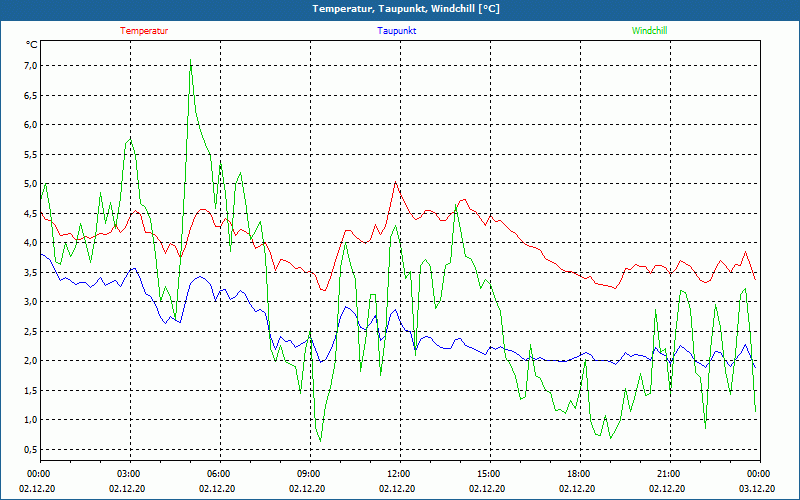Select the 09:00 time label on the x-axis
The height and width of the screenshot is (500, 800).
click(x=309, y=474)
